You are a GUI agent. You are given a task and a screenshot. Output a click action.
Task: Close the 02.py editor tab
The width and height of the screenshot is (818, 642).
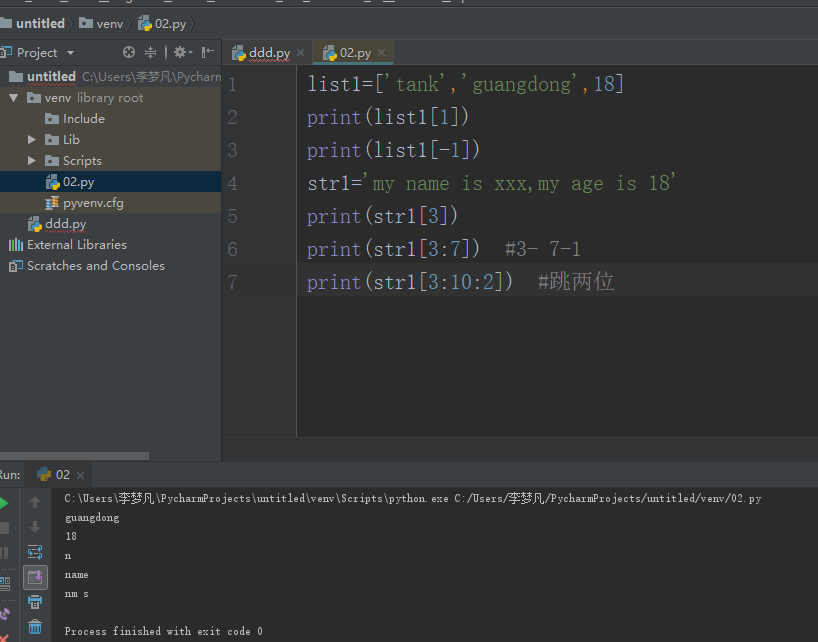pyautogui.click(x=382, y=53)
